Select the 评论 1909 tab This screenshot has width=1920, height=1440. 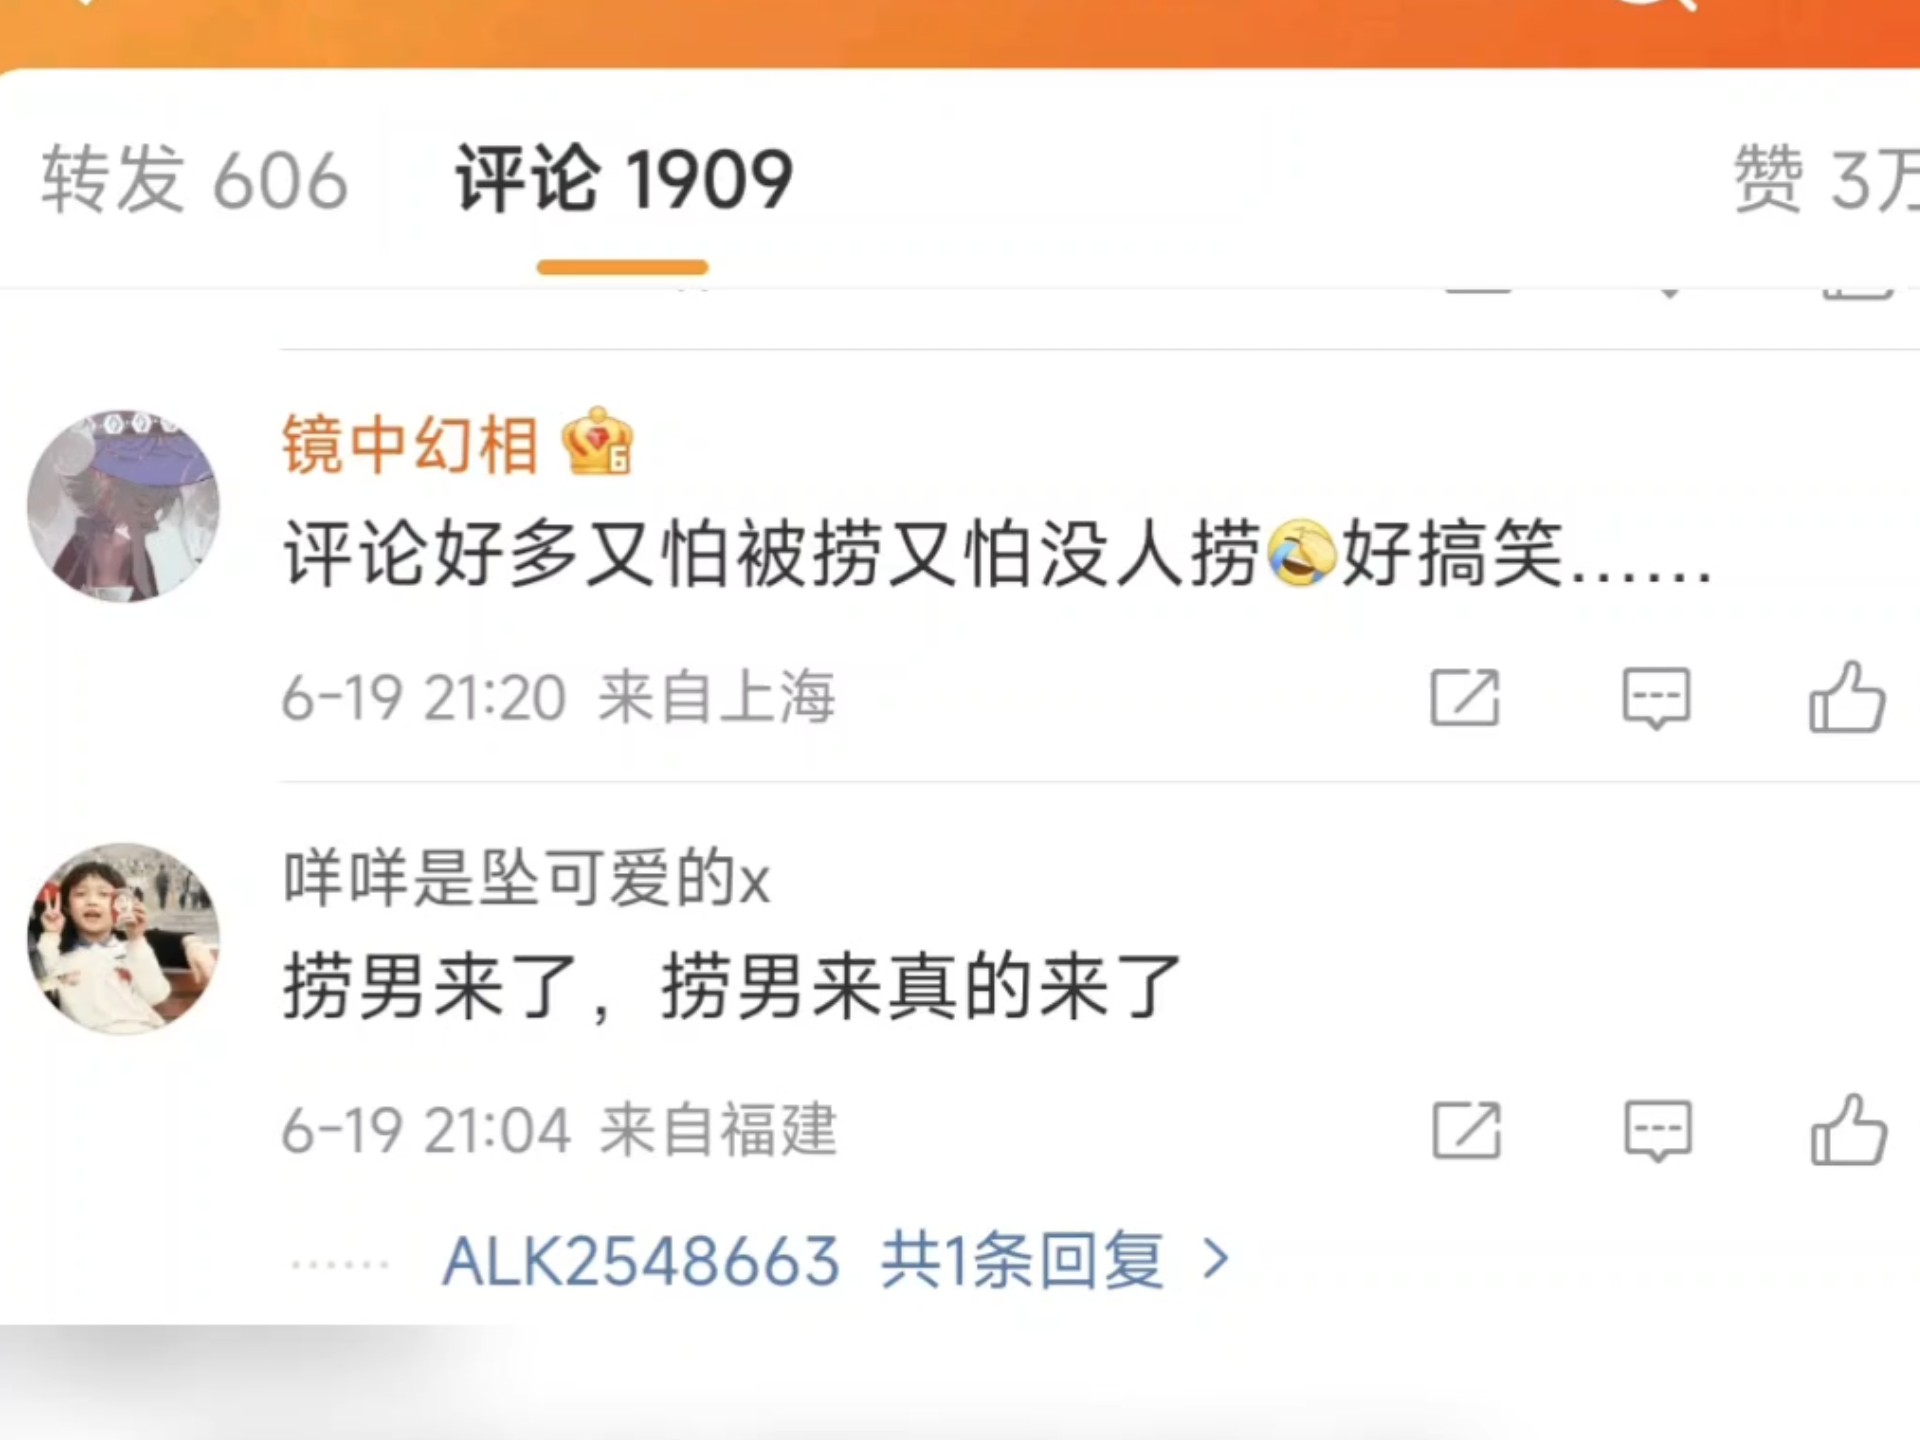tap(624, 180)
